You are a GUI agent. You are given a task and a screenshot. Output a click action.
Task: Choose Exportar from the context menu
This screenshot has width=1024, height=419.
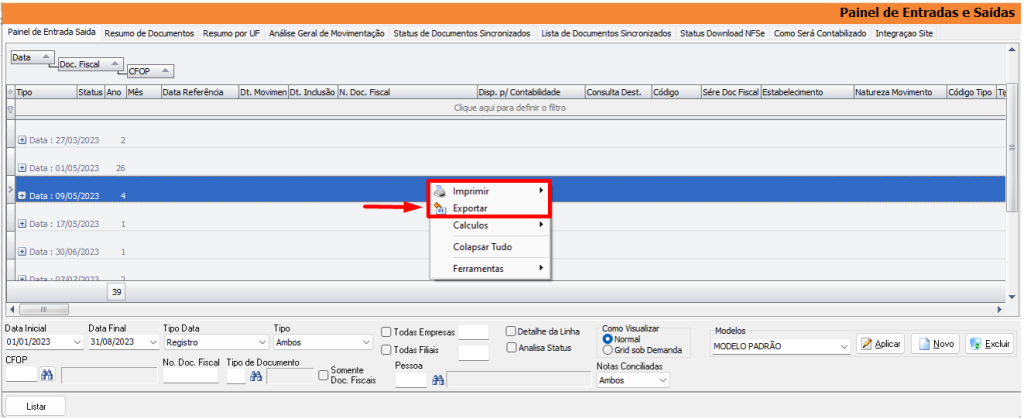(489, 208)
